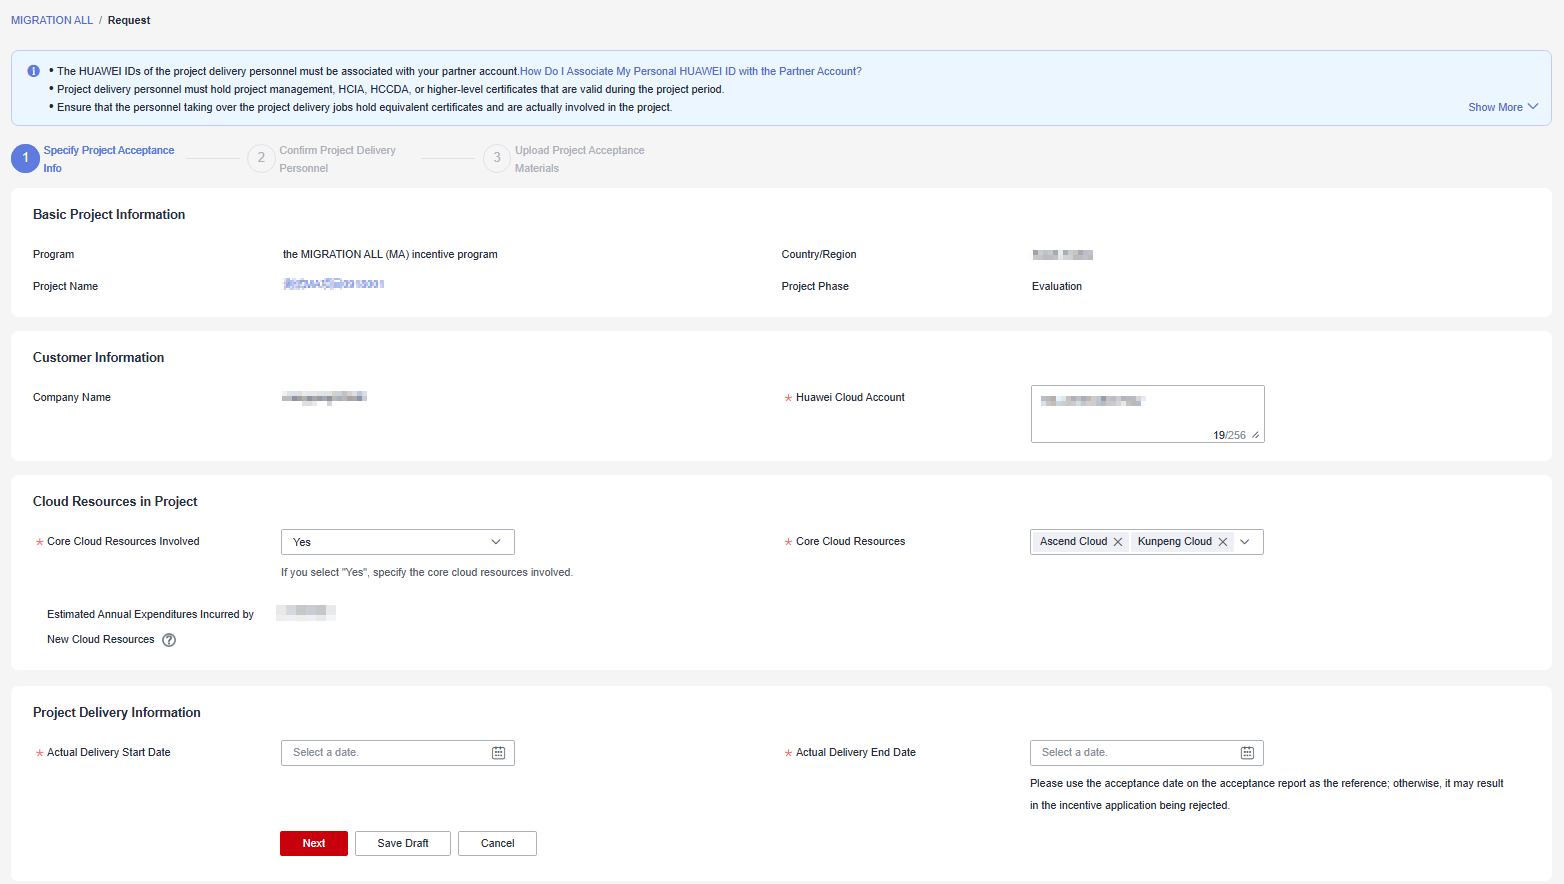
Task: Click the info icon in notice banner
Action: [x=33, y=71]
